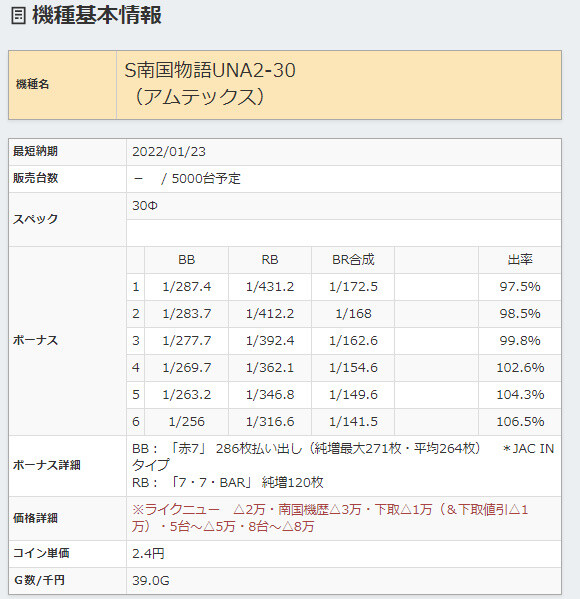
Task: Click the document icon beside 機種基本情報
Action: coord(18,16)
